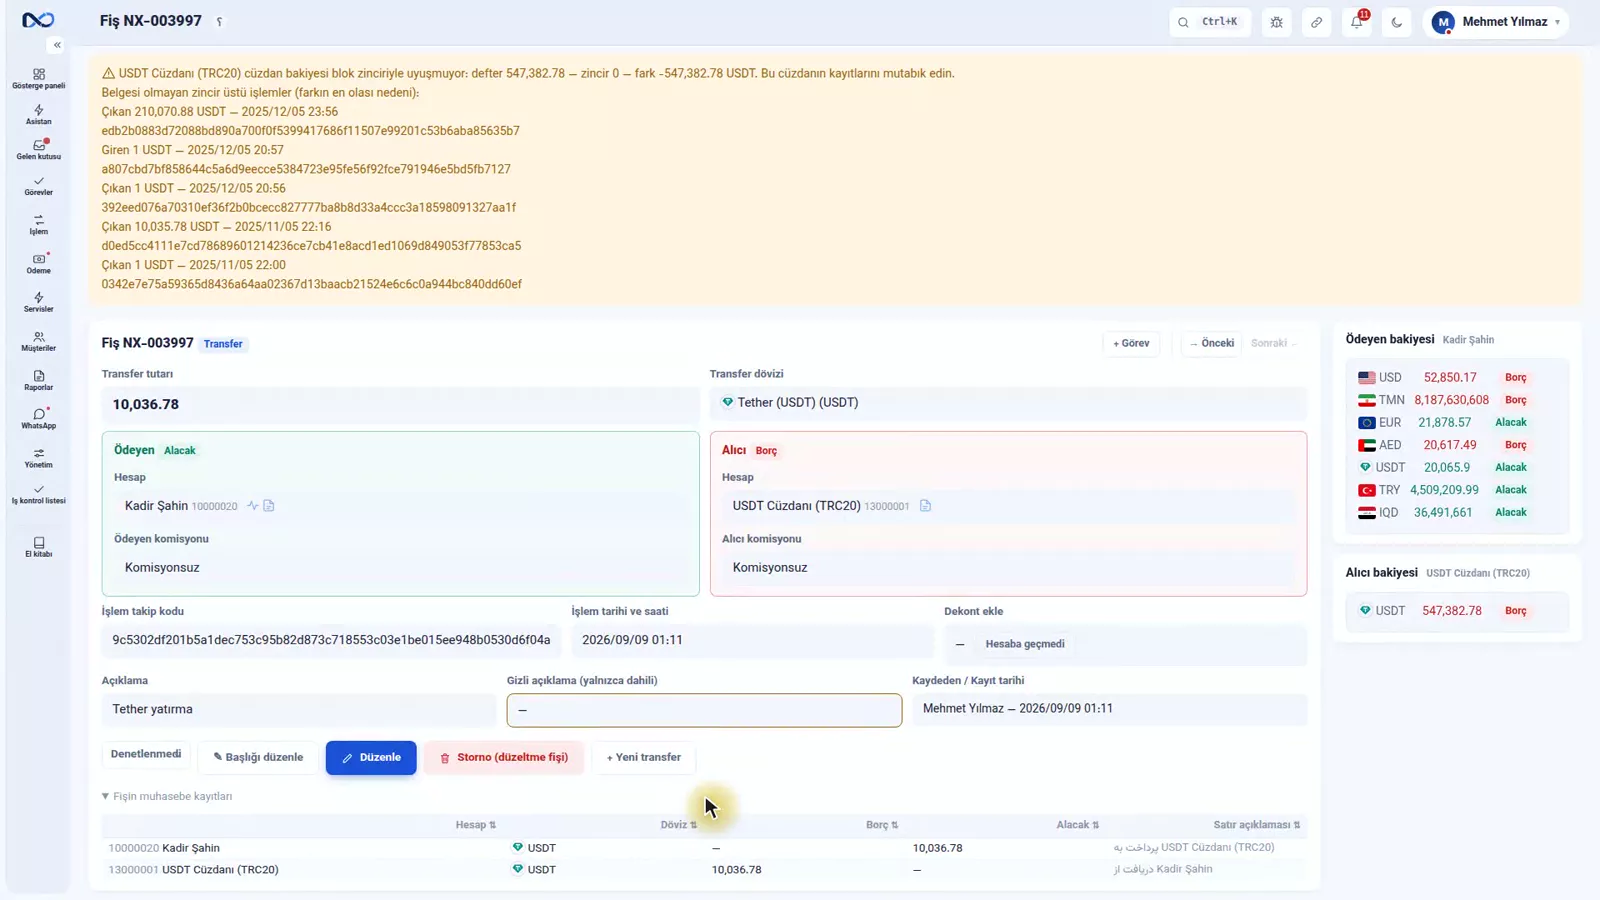This screenshot has height=900, width=1600.
Task: Click warning triangle icon in alert banner
Action: click(108, 73)
